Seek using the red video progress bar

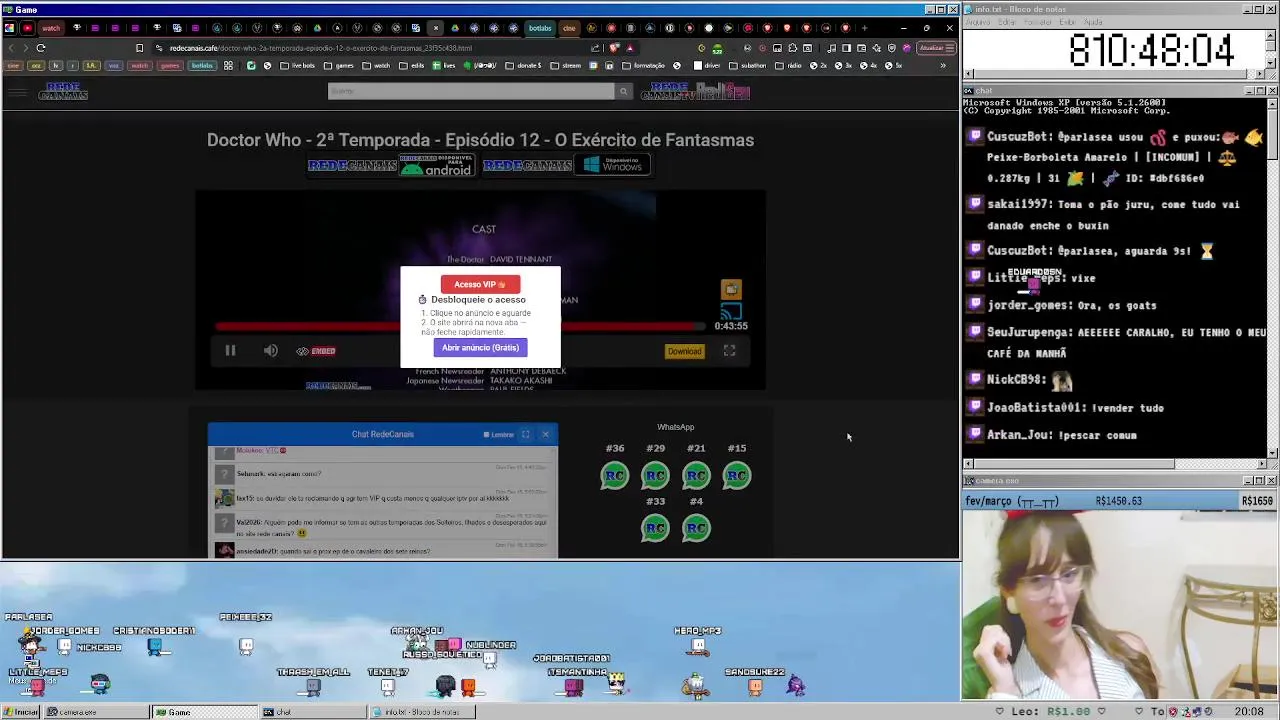pos(460,326)
